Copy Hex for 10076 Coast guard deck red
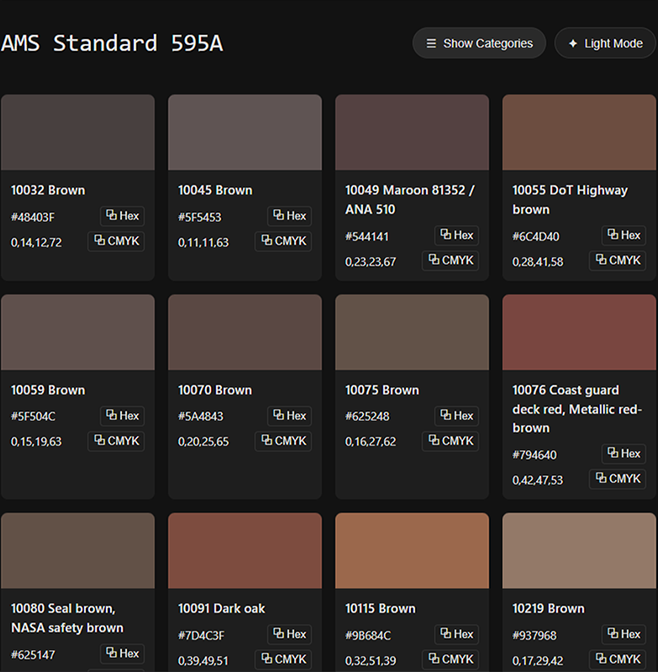 coord(624,454)
